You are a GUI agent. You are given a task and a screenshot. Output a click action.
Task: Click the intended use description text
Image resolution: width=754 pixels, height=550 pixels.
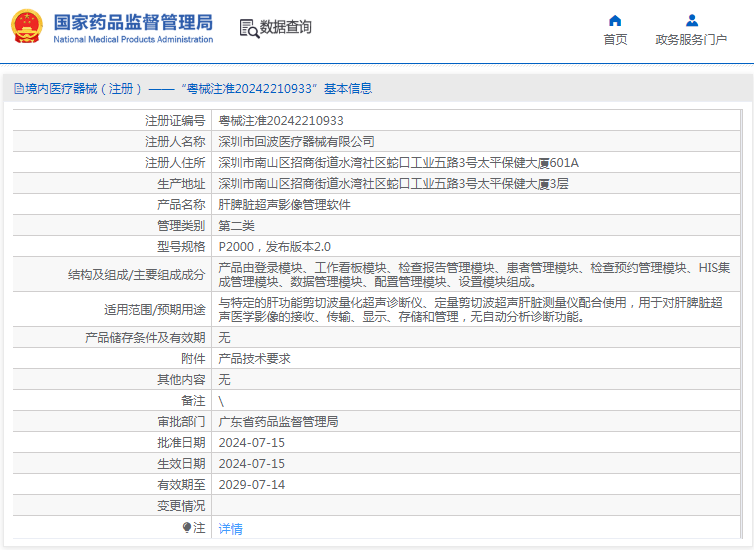[470, 310]
